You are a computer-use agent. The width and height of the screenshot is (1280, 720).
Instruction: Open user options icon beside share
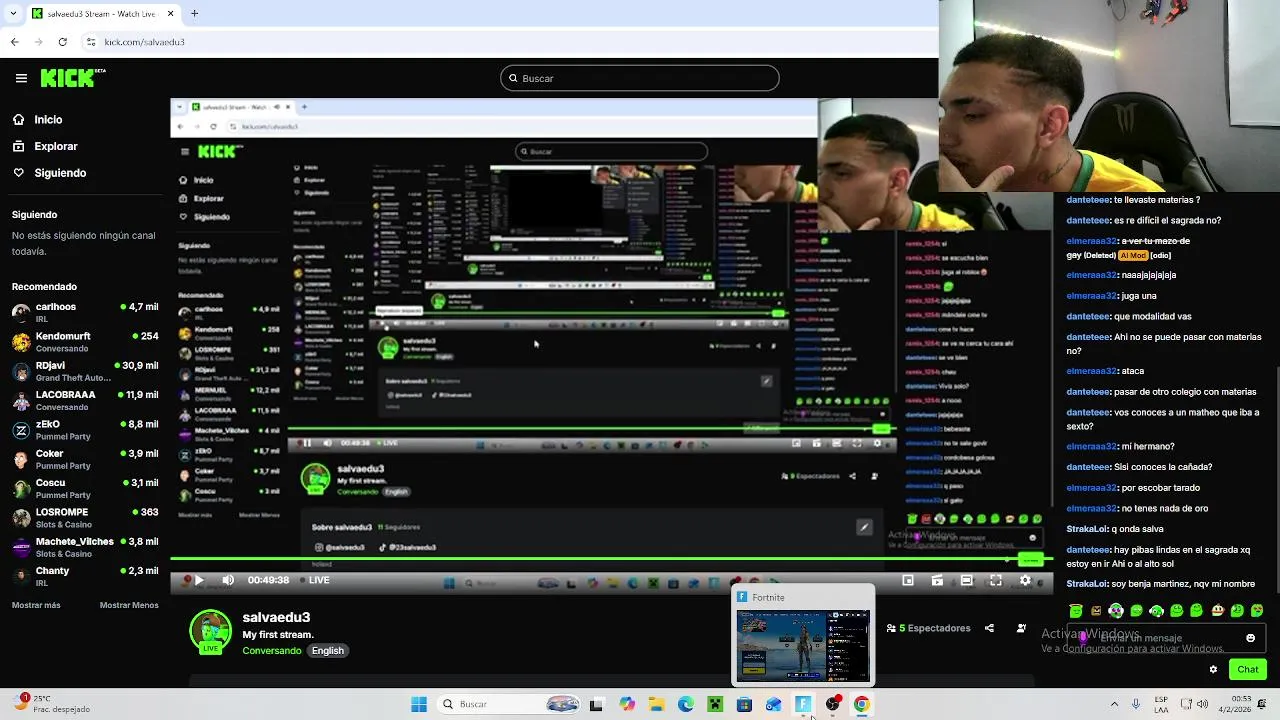point(1021,628)
